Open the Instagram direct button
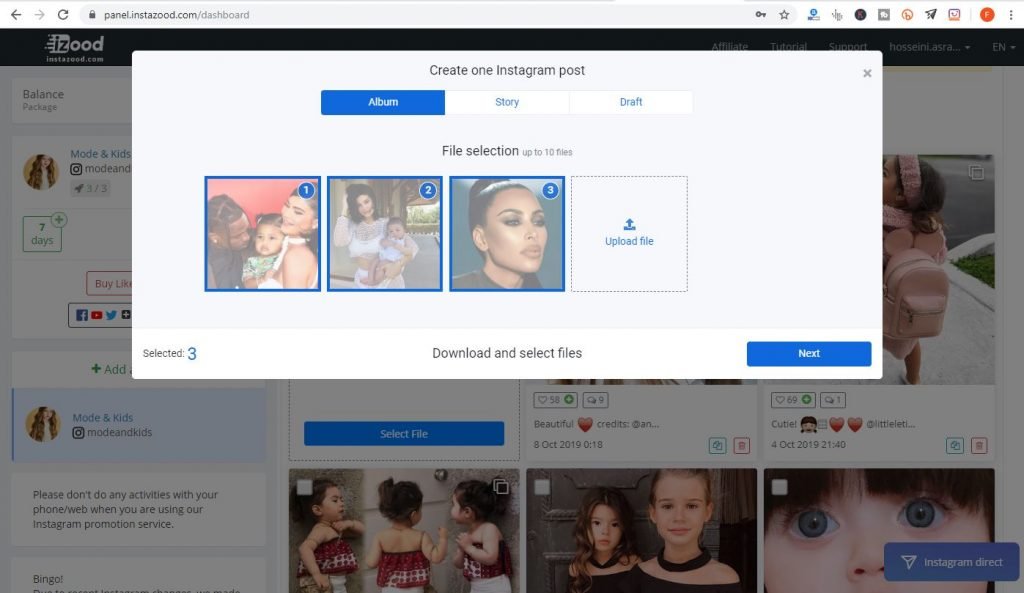Screen dimensions: 1024x593 (951, 562)
